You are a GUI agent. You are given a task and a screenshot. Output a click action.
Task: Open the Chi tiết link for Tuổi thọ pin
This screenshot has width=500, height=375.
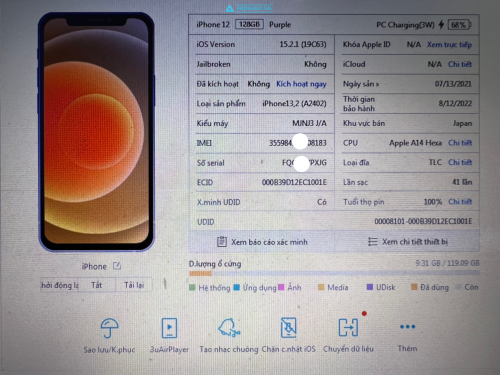(460, 202)
